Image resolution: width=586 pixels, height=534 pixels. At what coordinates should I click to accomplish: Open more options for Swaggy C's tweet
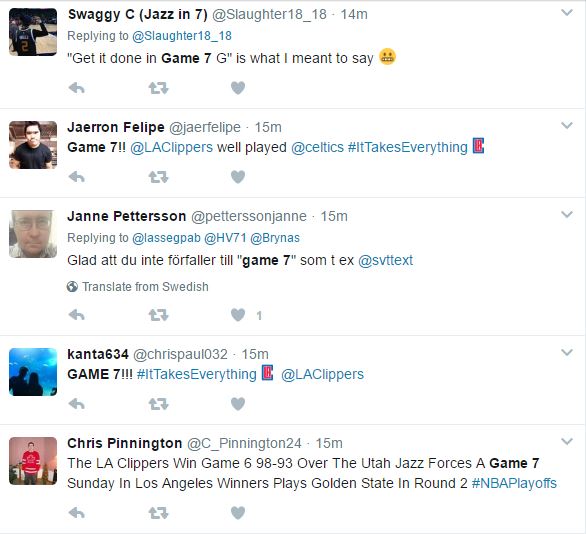567,13
